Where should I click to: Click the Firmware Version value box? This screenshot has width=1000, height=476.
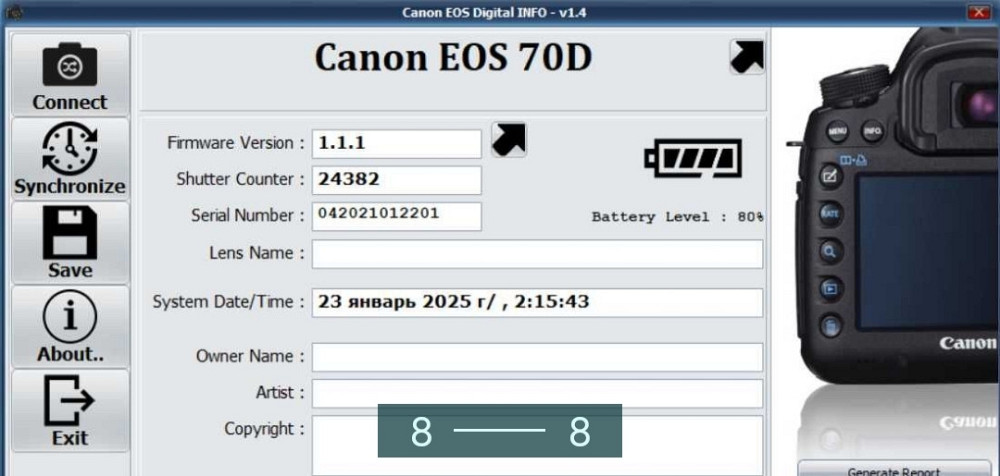tap(396, 144)
